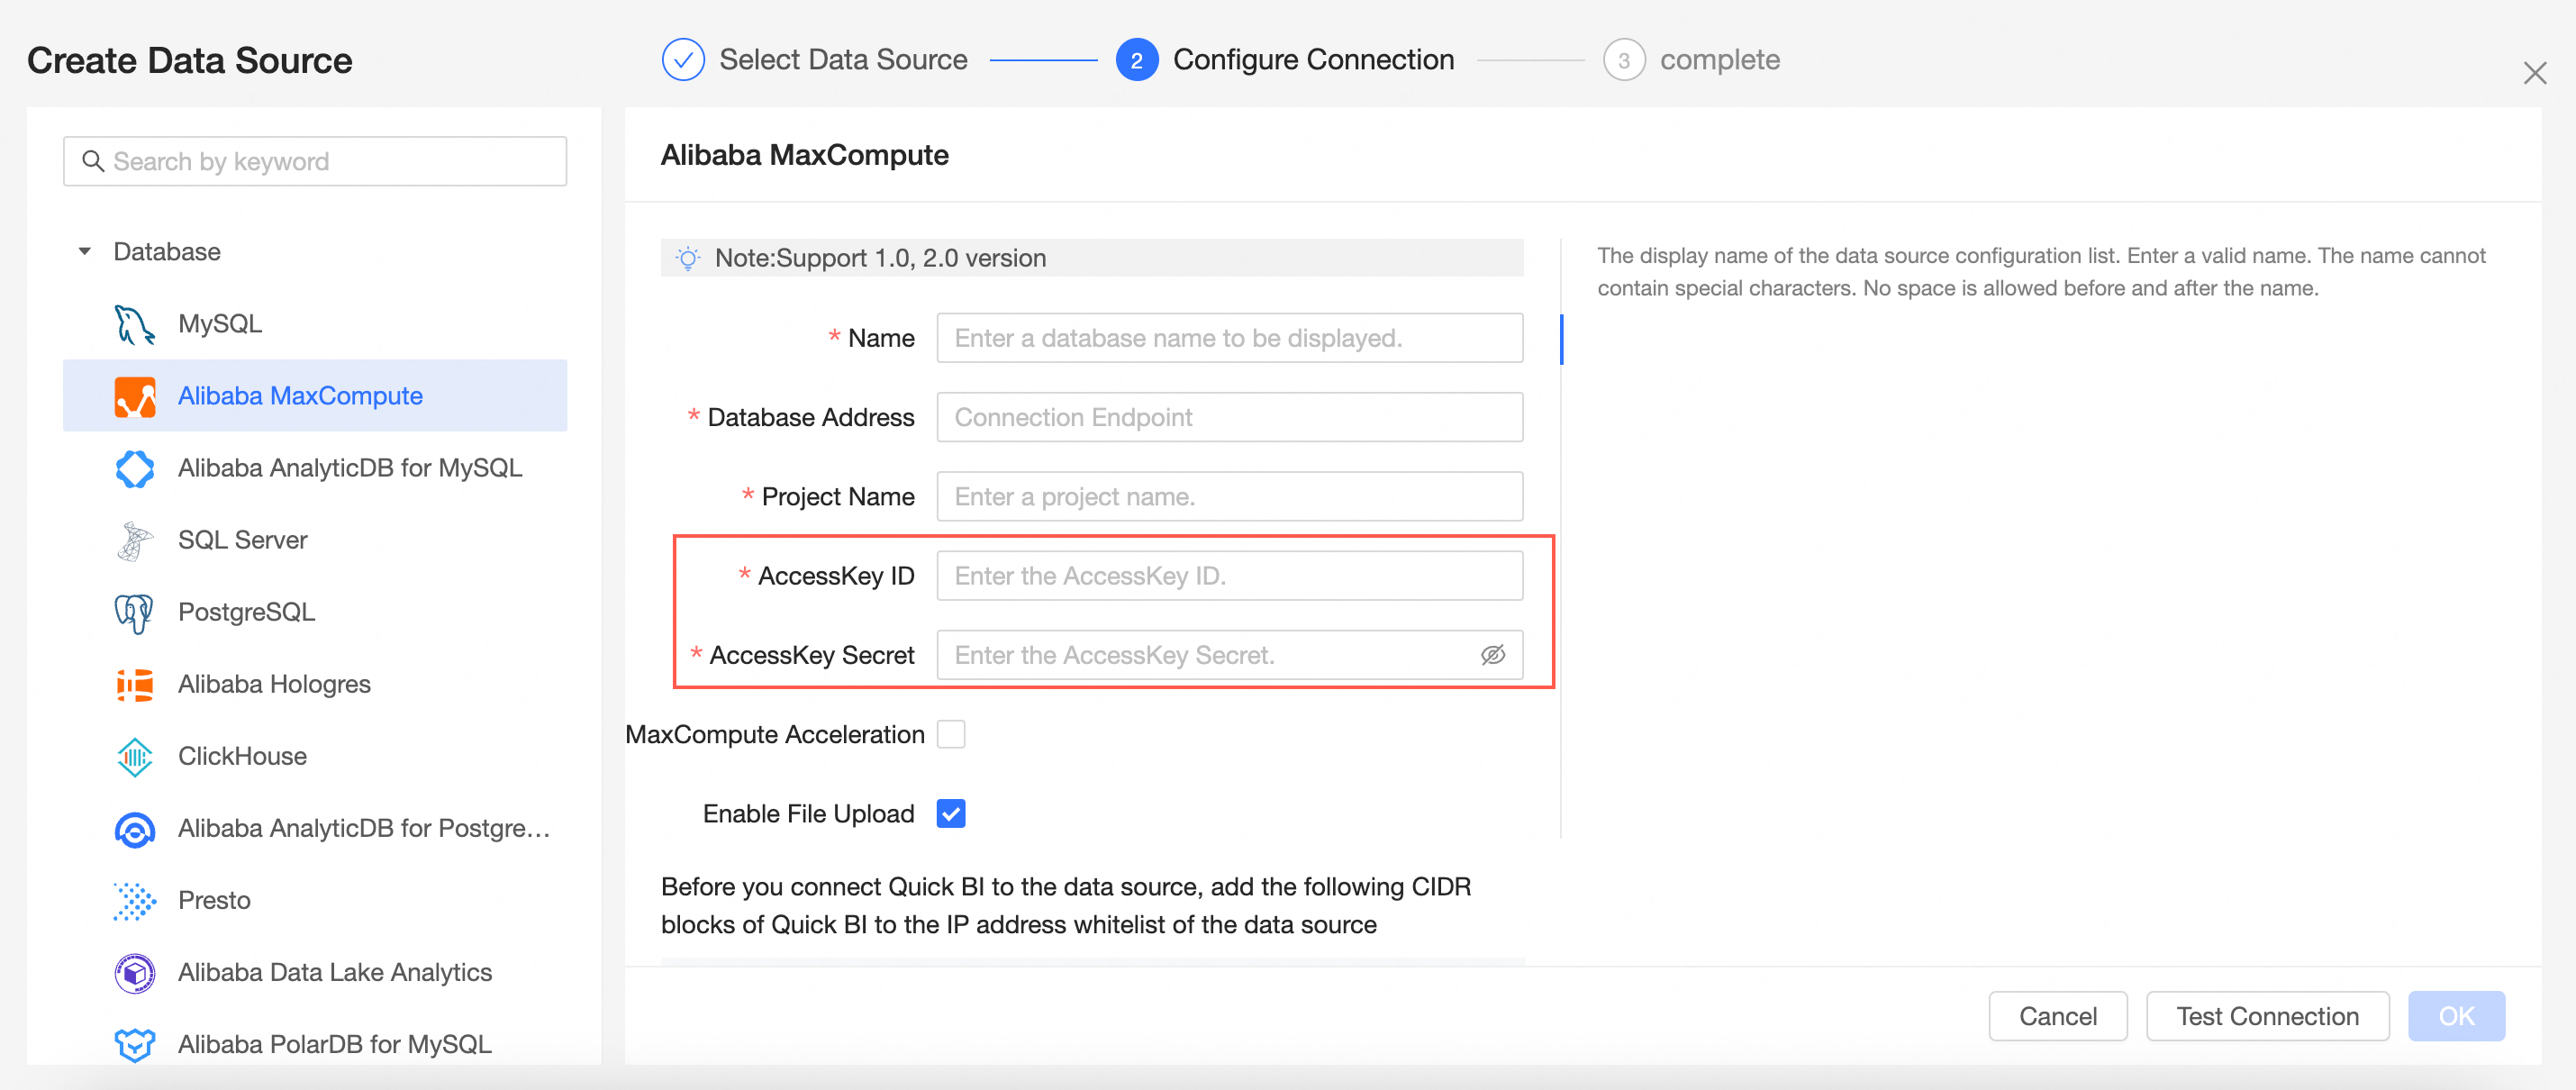Pick the ClickHouse icon
Screen dimensions: 2576x1090
pos(134,756)
